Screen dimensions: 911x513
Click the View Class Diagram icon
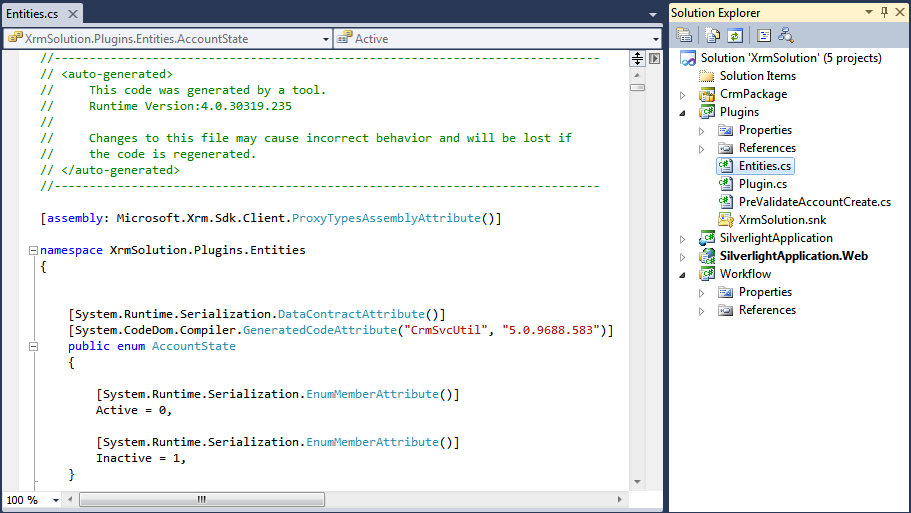786,35
